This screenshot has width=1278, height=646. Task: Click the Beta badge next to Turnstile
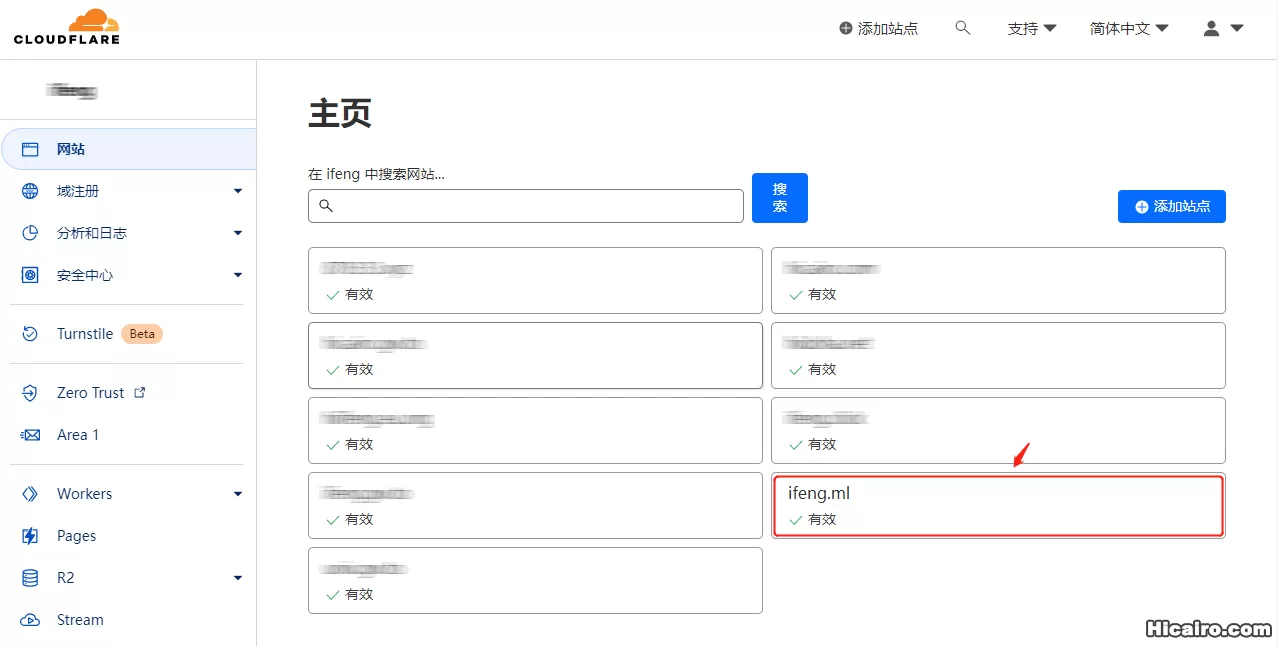coord(142,334)
